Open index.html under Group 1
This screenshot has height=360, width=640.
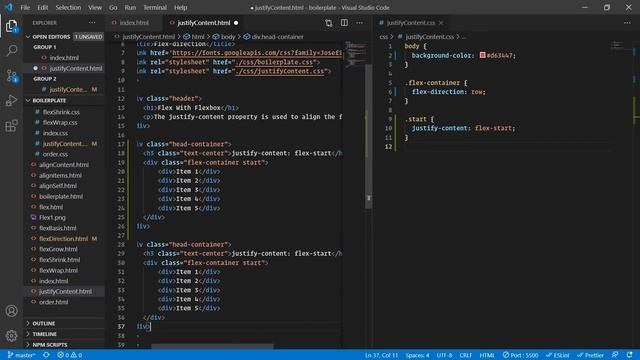65,58
